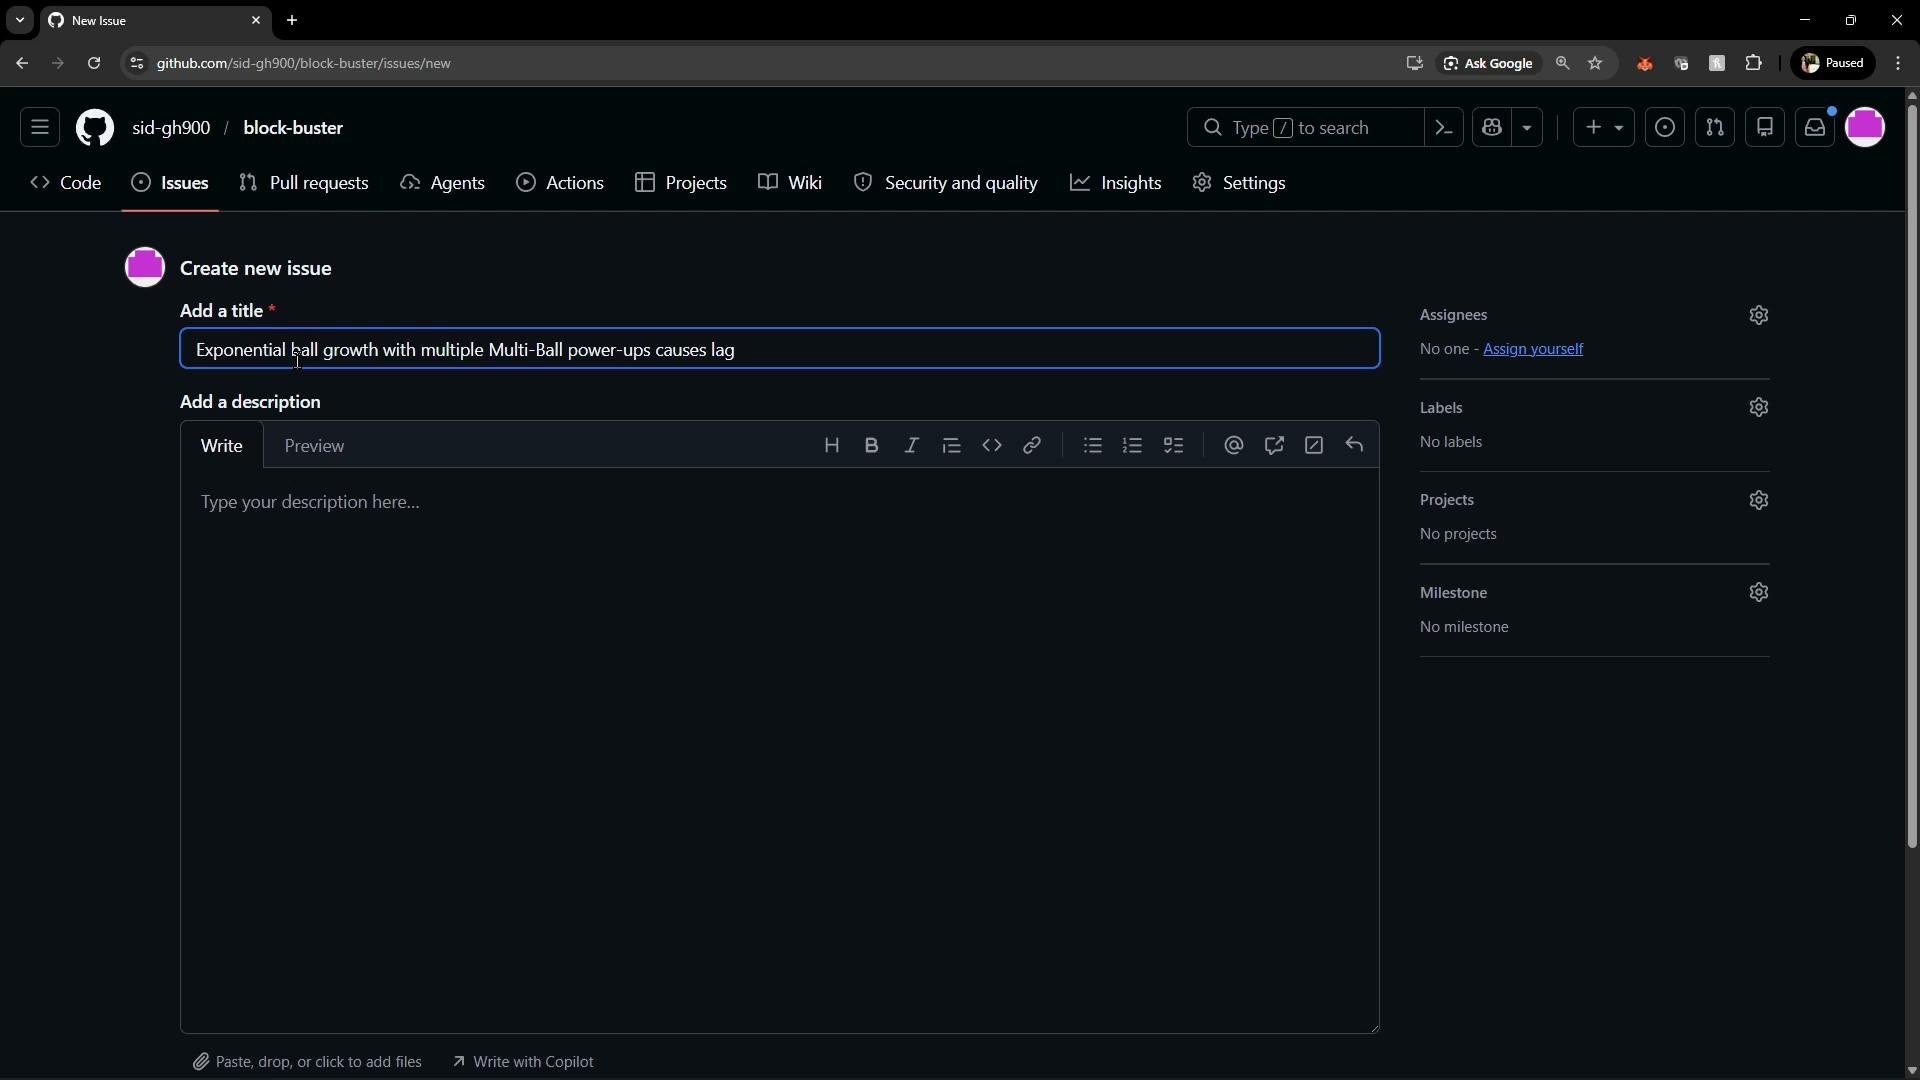Click into the description text area
The image size is (1920, 1080).
[x=780, y=750]
